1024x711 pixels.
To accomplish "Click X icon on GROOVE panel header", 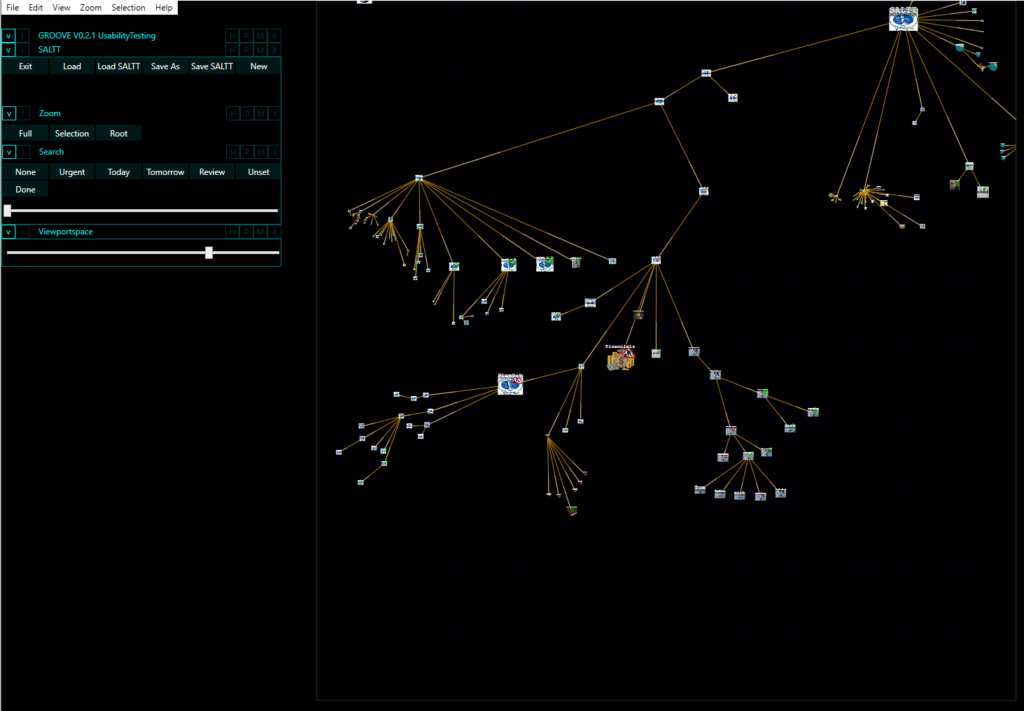I will (x=275, y=36).
